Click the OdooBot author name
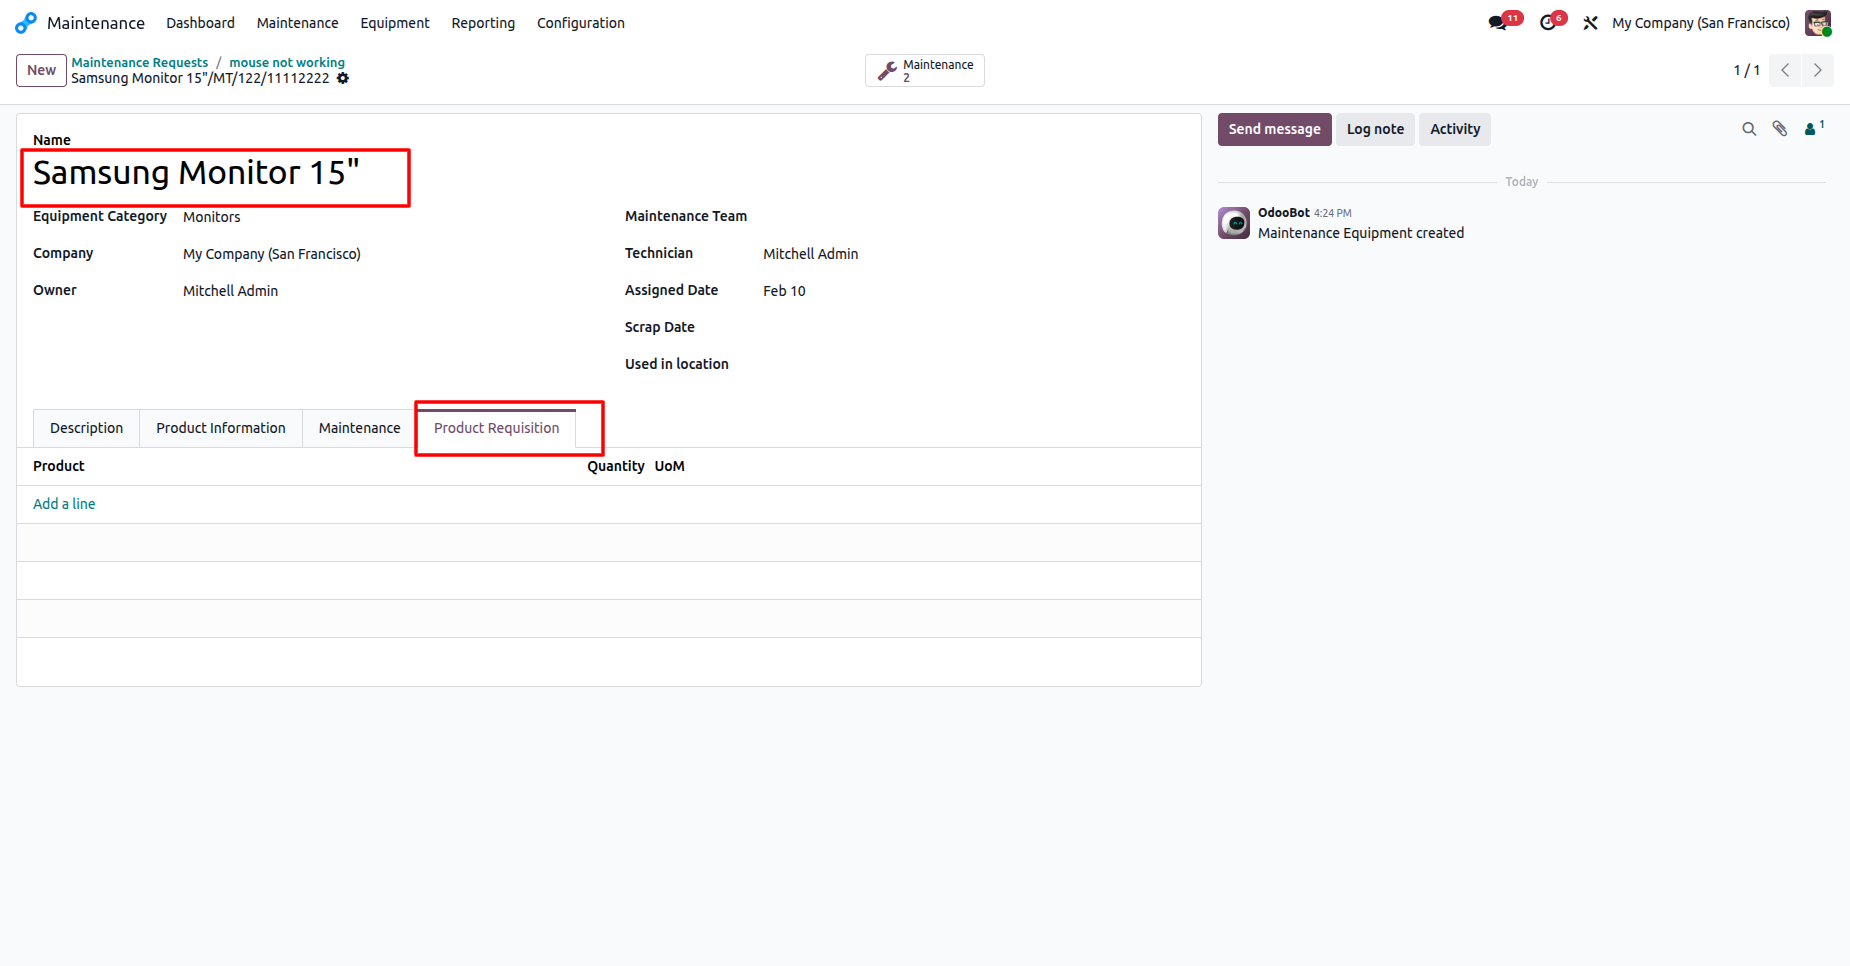Viewport: 1850px width, 966px height. pos(1284,213)
